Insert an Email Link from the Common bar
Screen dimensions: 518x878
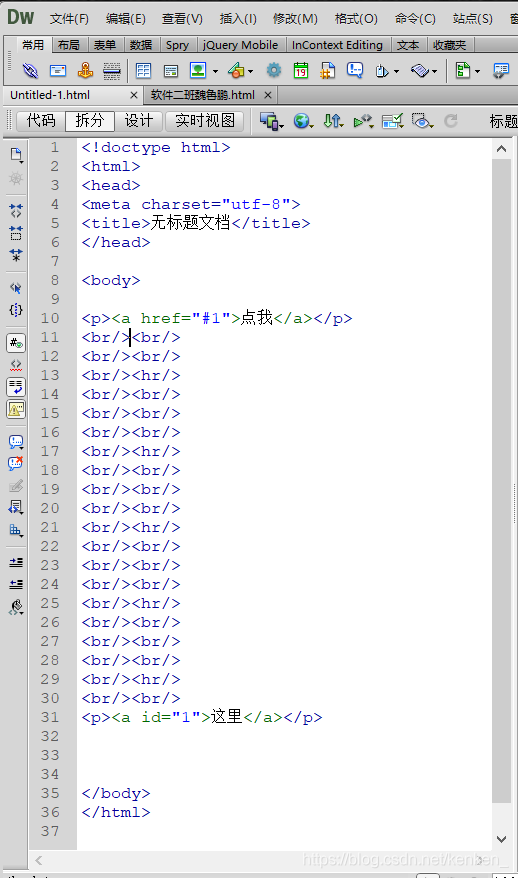pos(58,71)
